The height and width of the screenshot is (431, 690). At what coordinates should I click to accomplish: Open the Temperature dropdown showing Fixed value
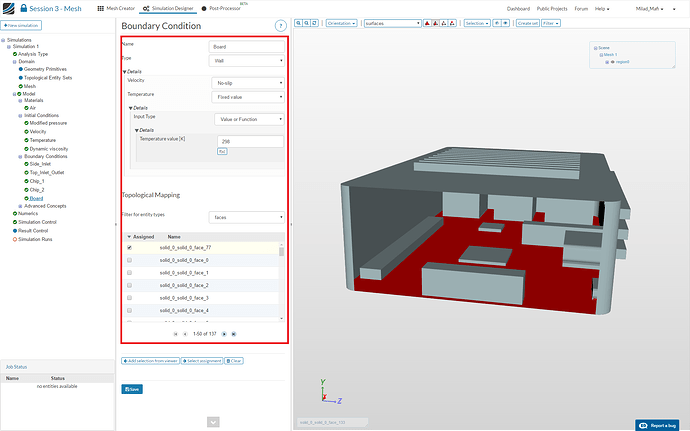tap(246, 97)
